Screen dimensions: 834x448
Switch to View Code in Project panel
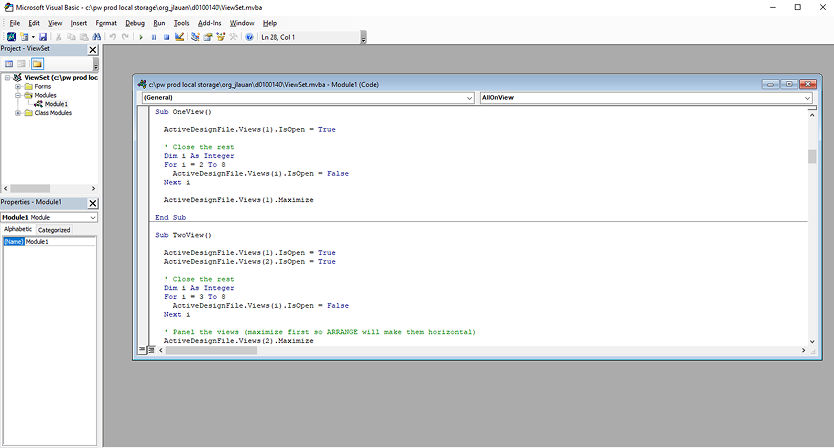tap(9, 63)
